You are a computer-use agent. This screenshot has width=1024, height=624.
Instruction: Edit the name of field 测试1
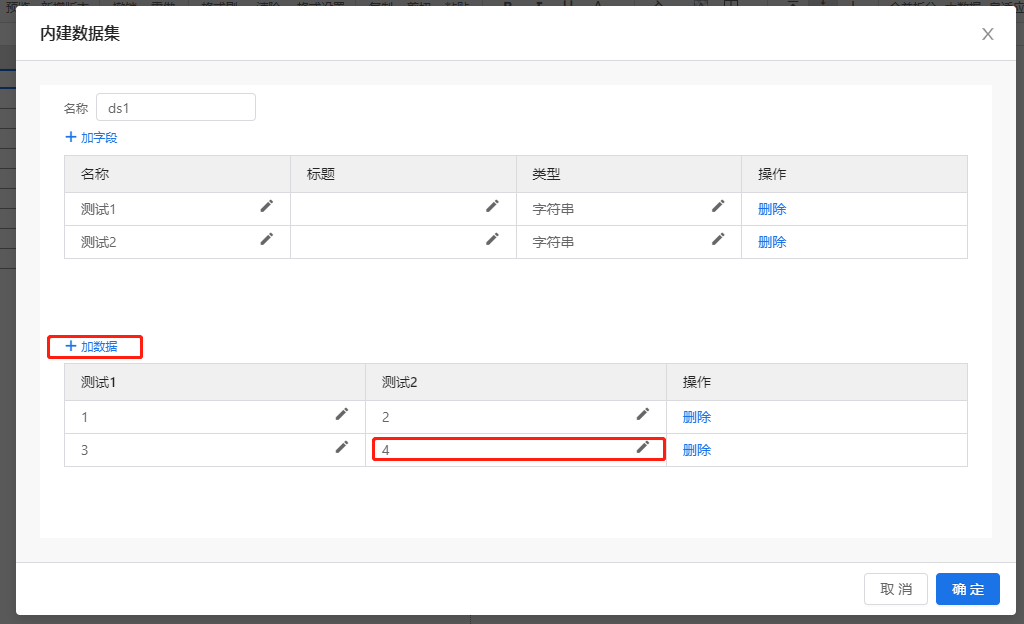click(x=266, y=206)
